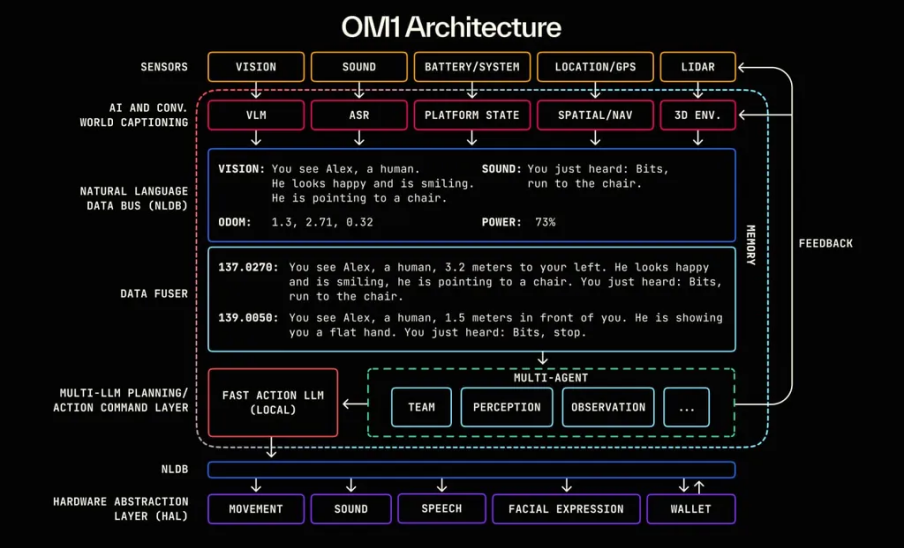
Task: Select the SPEECH output box
Action: (441, 509)
